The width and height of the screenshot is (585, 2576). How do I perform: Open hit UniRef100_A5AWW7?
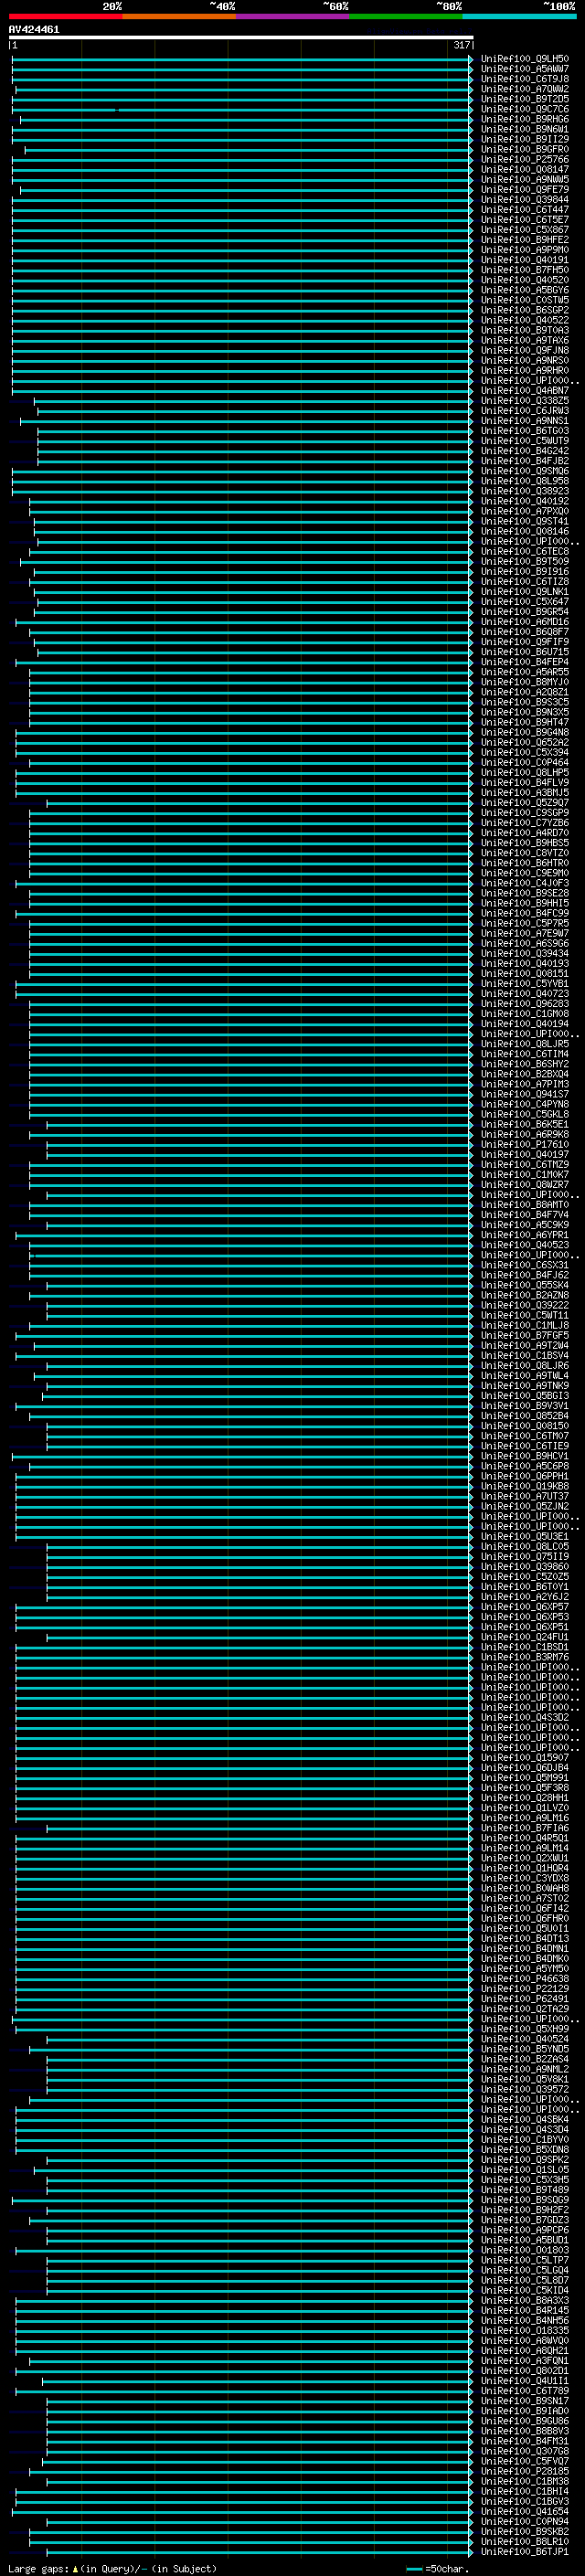525,69
